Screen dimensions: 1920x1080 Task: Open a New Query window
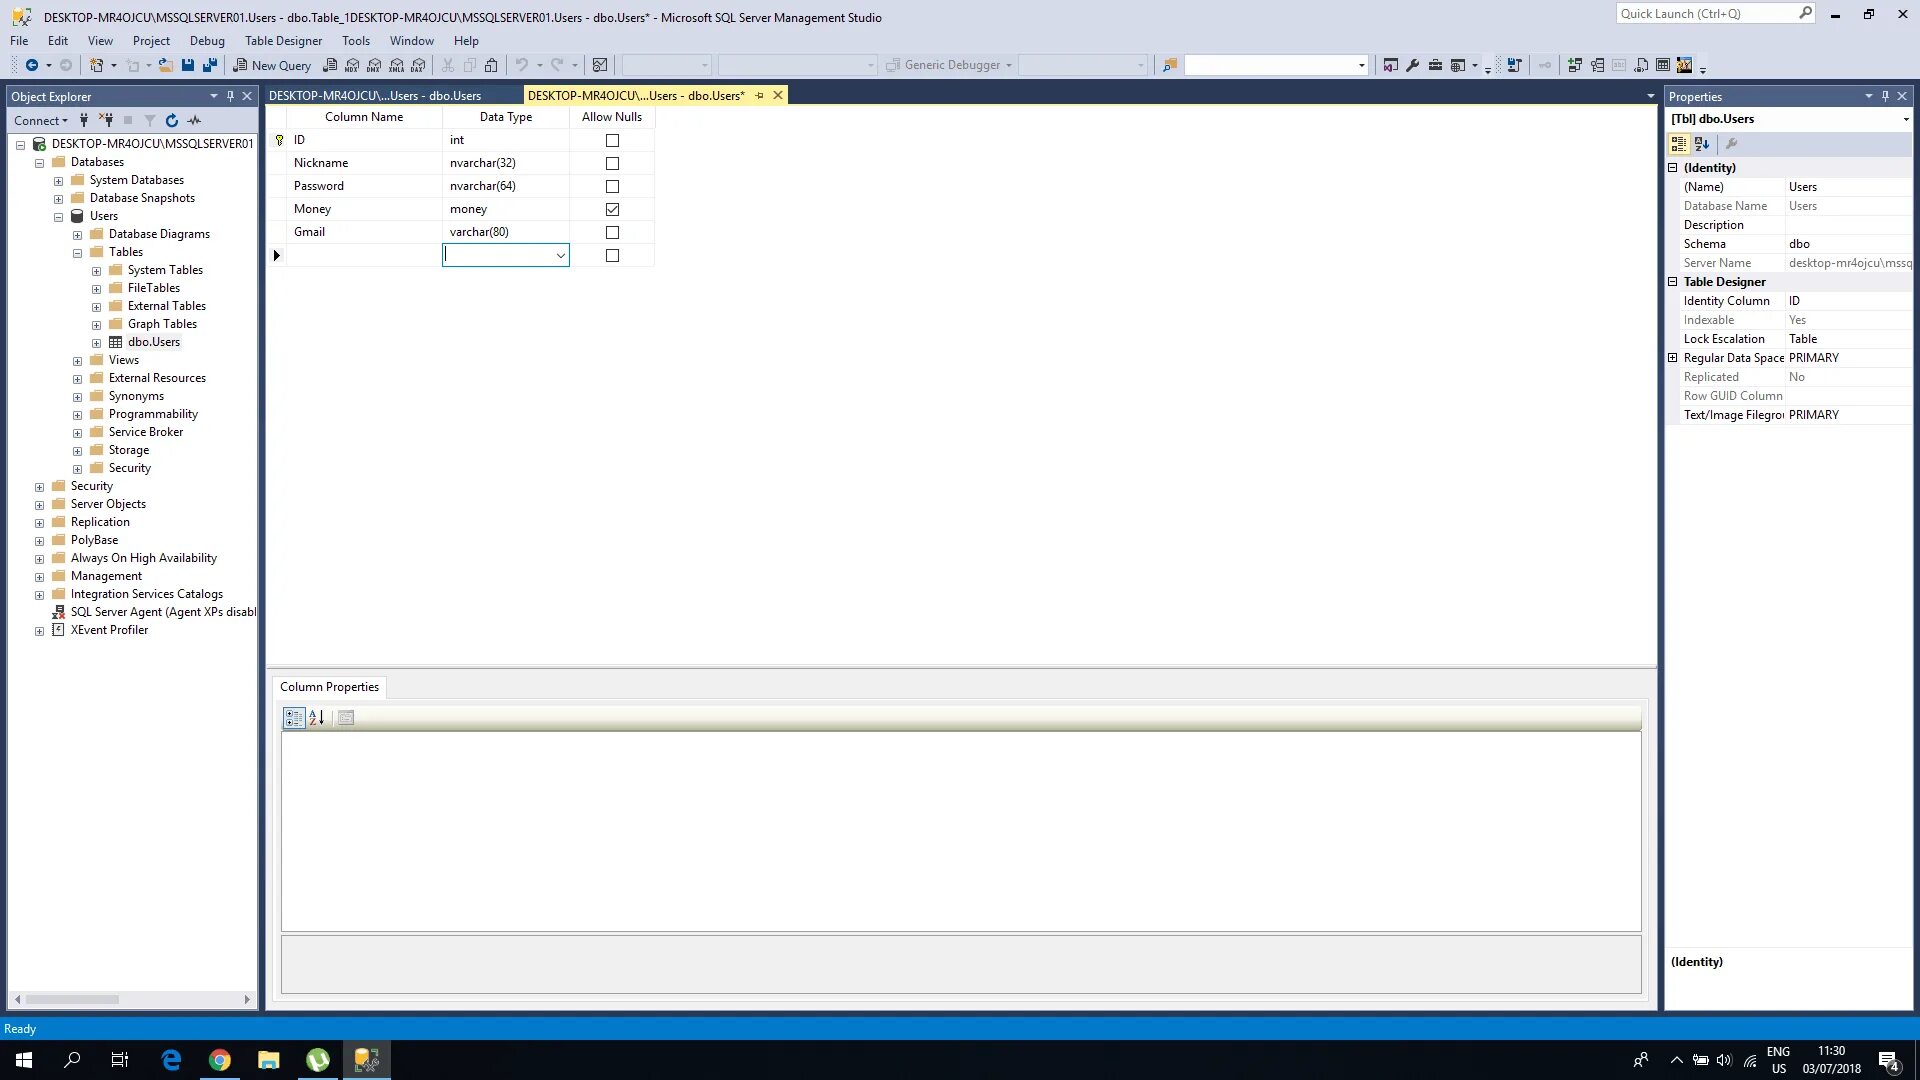(x=272, y=65)
